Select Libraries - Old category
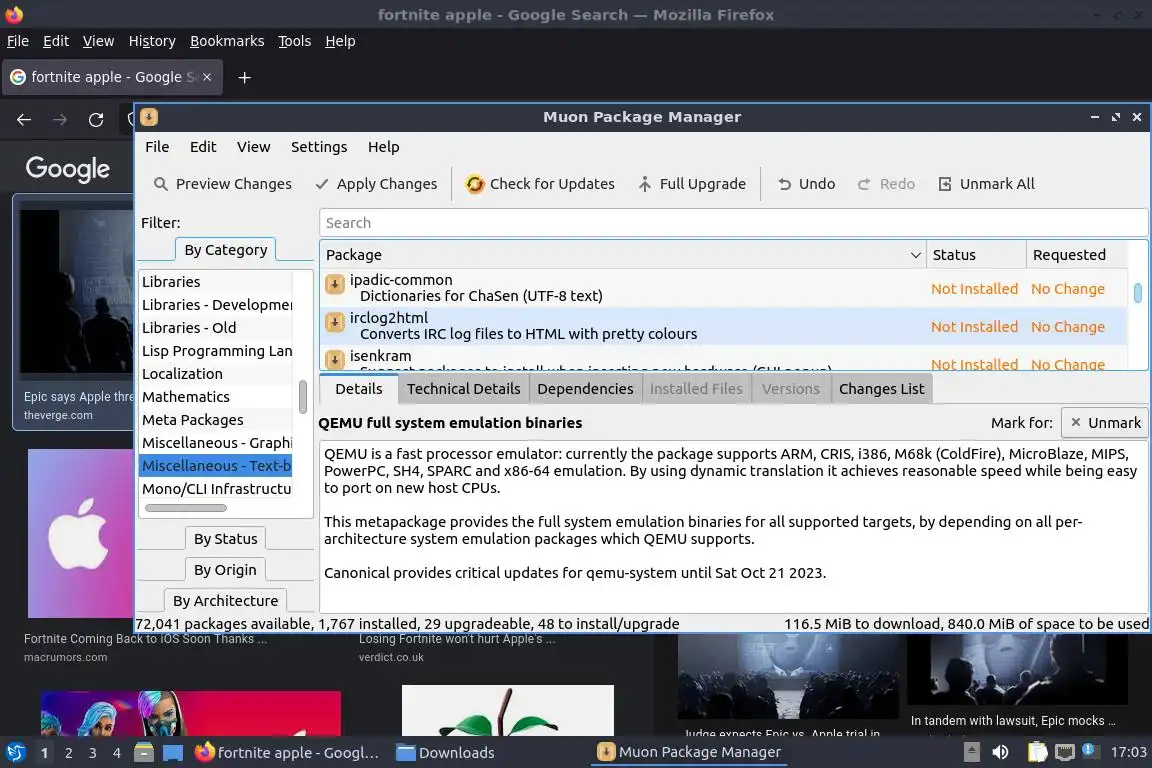Screen dimensions: 1152x768 pyautogui.click(x=216, y=328)
